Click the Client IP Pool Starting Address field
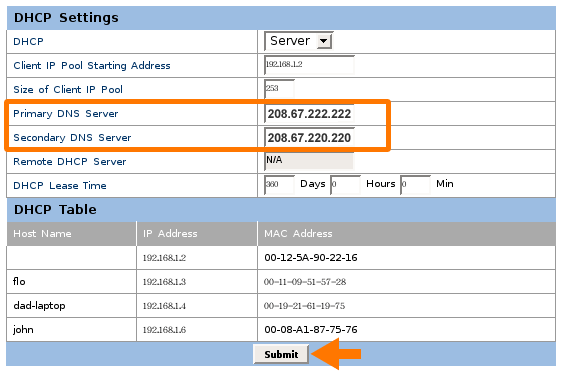 click(x=309, y=65)
